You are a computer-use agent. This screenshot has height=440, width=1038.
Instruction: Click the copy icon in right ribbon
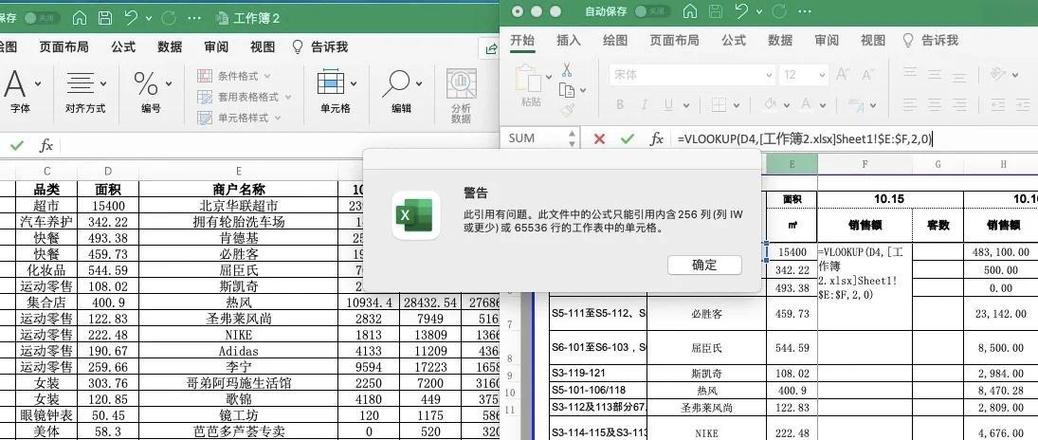tap(567, 89)
